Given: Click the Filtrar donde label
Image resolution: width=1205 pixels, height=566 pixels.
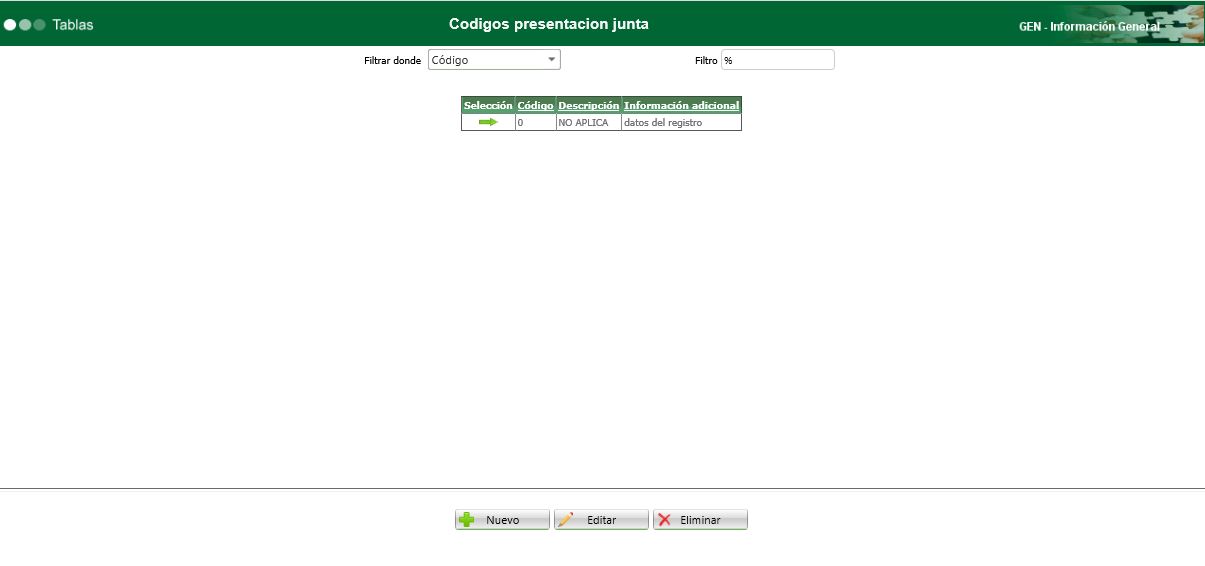Looking at the screenshot, I should click(x=392, y=61).
